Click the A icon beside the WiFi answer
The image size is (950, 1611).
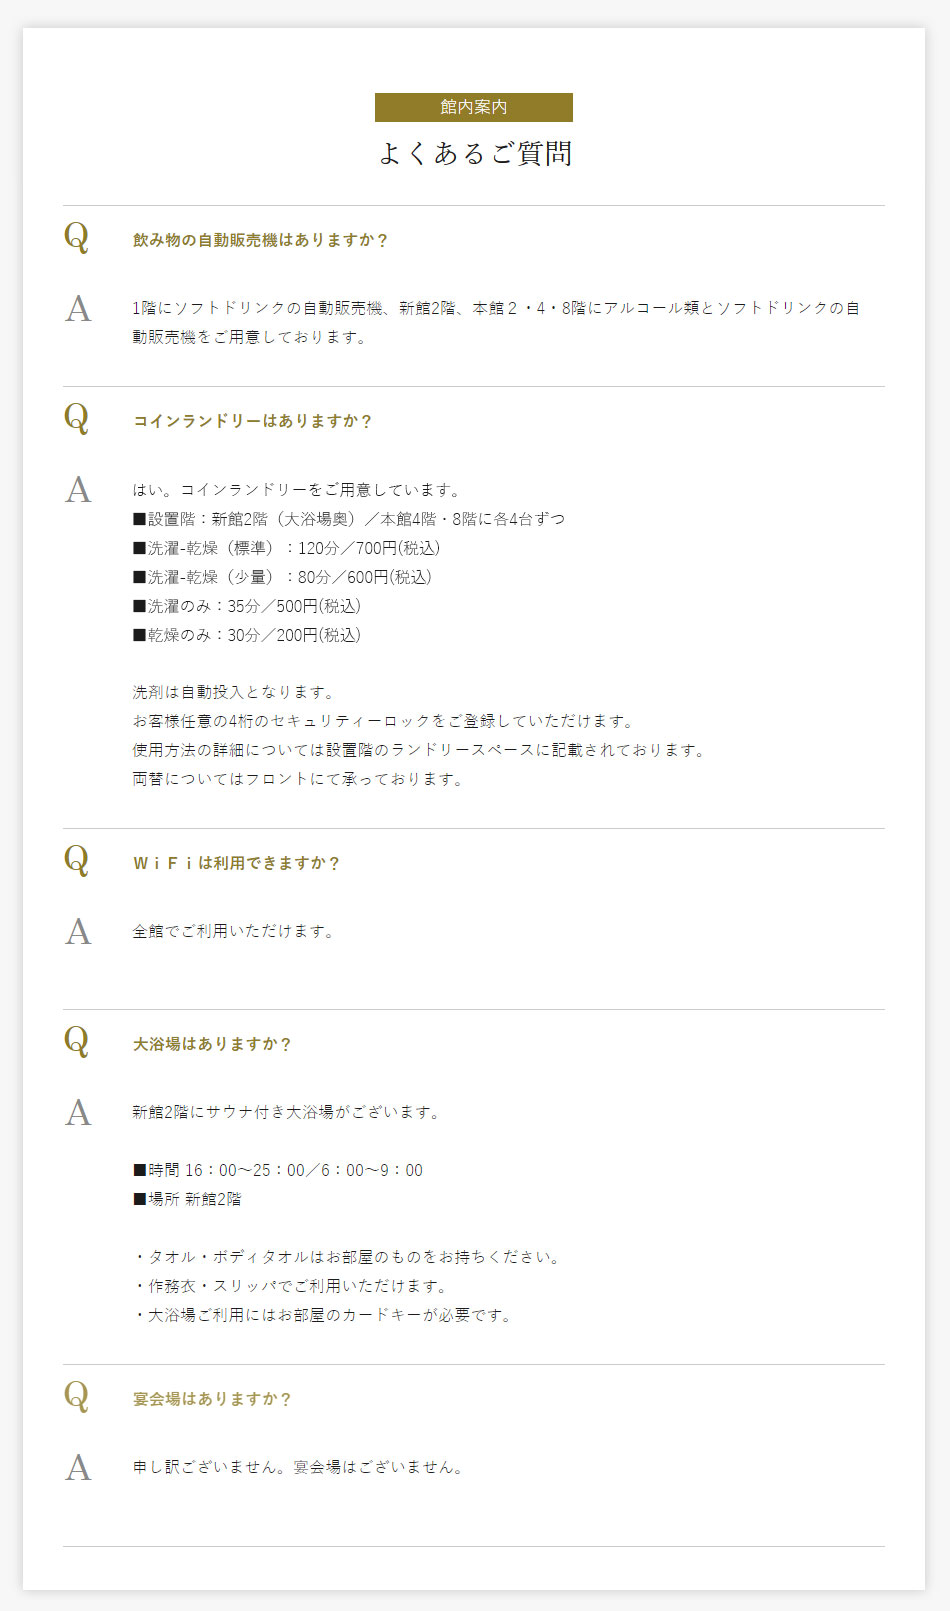click(78, 932)
